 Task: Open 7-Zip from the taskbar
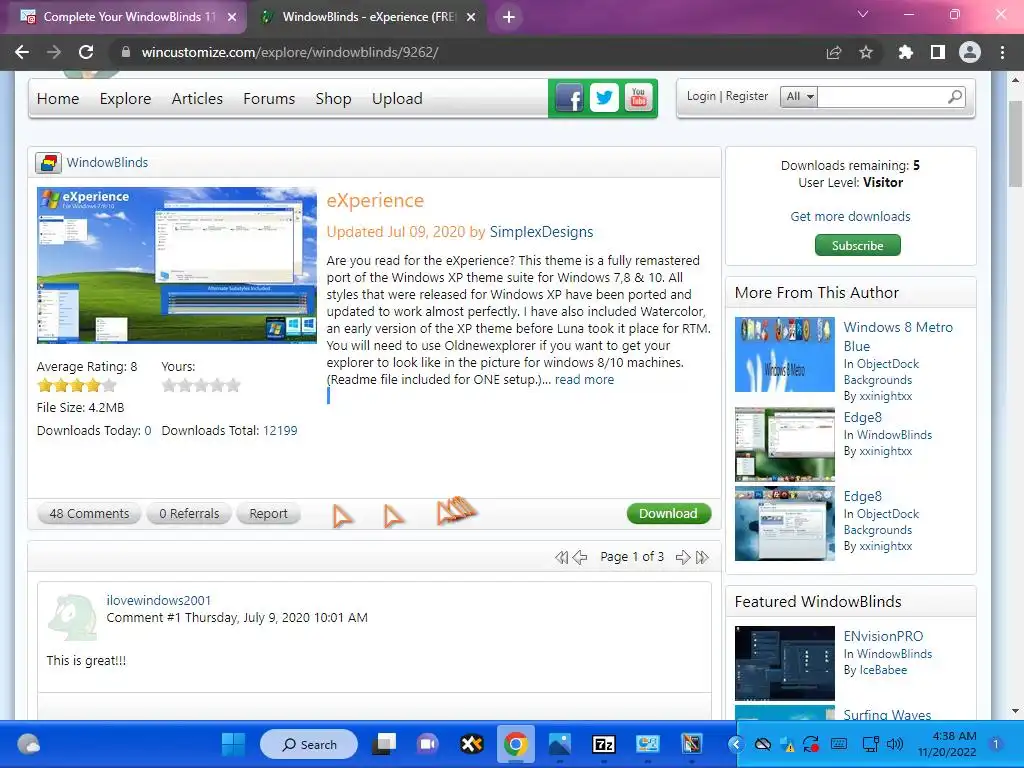click(604, 744)
